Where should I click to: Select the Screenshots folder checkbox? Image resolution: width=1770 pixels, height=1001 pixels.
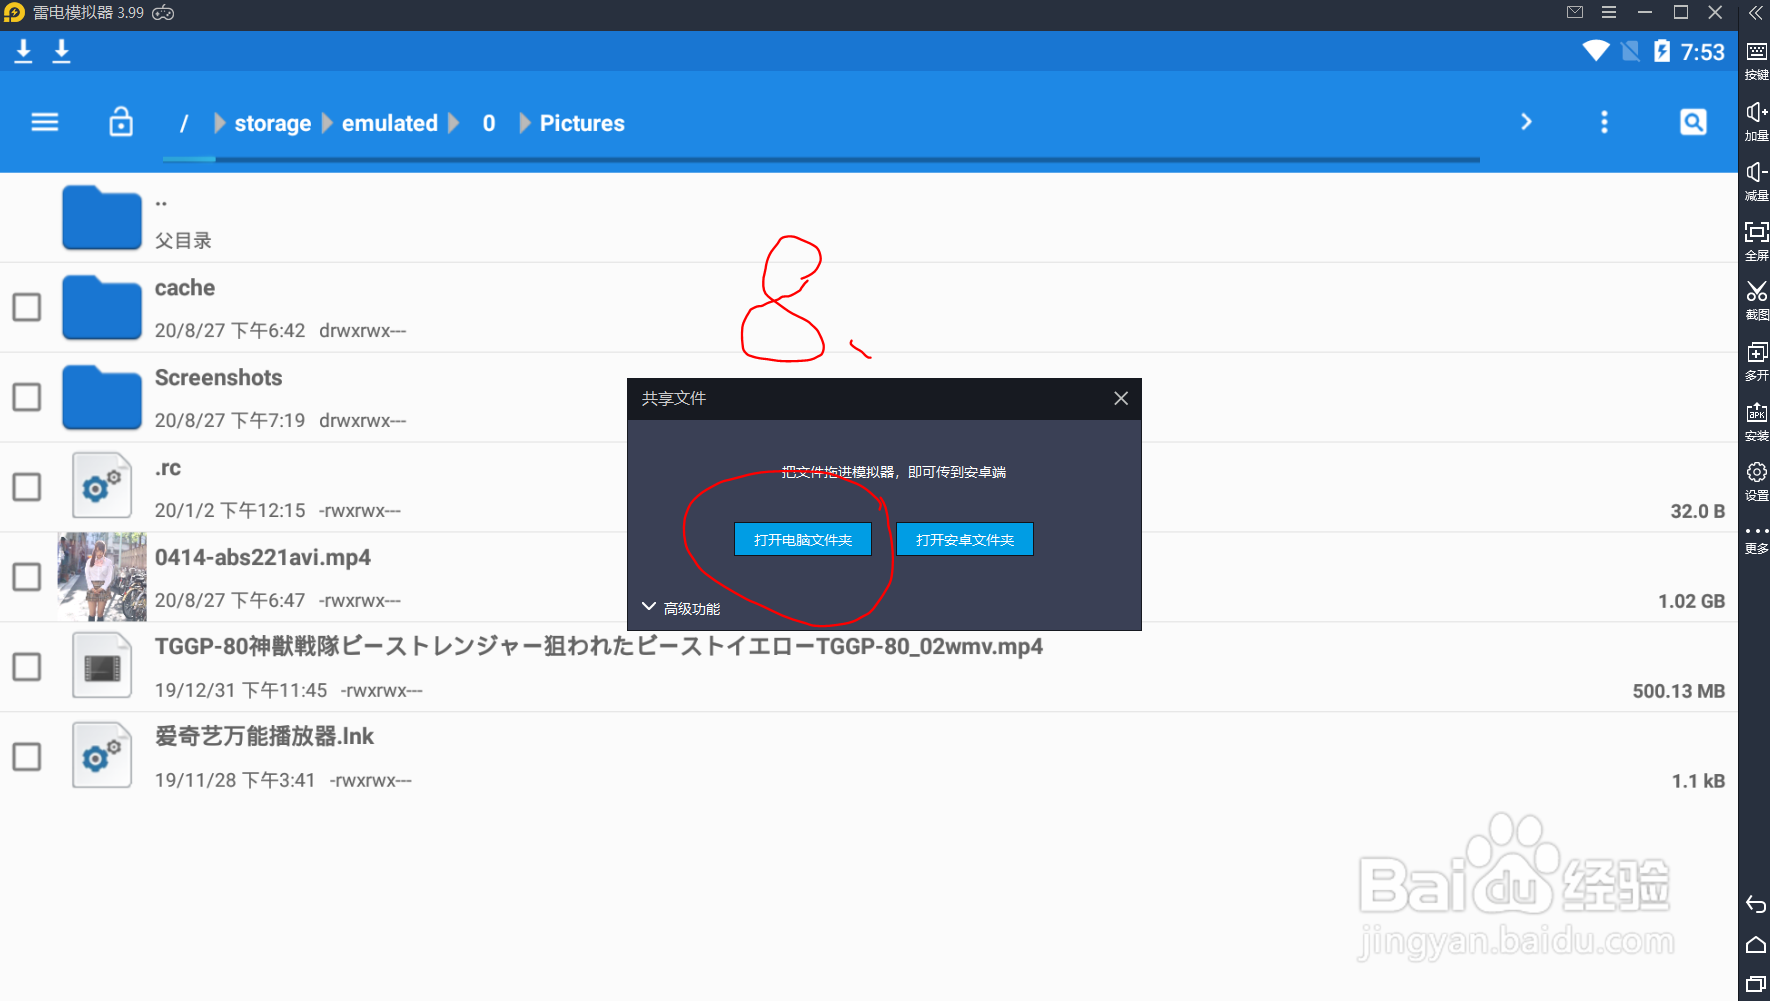click(x=27, y=397)
